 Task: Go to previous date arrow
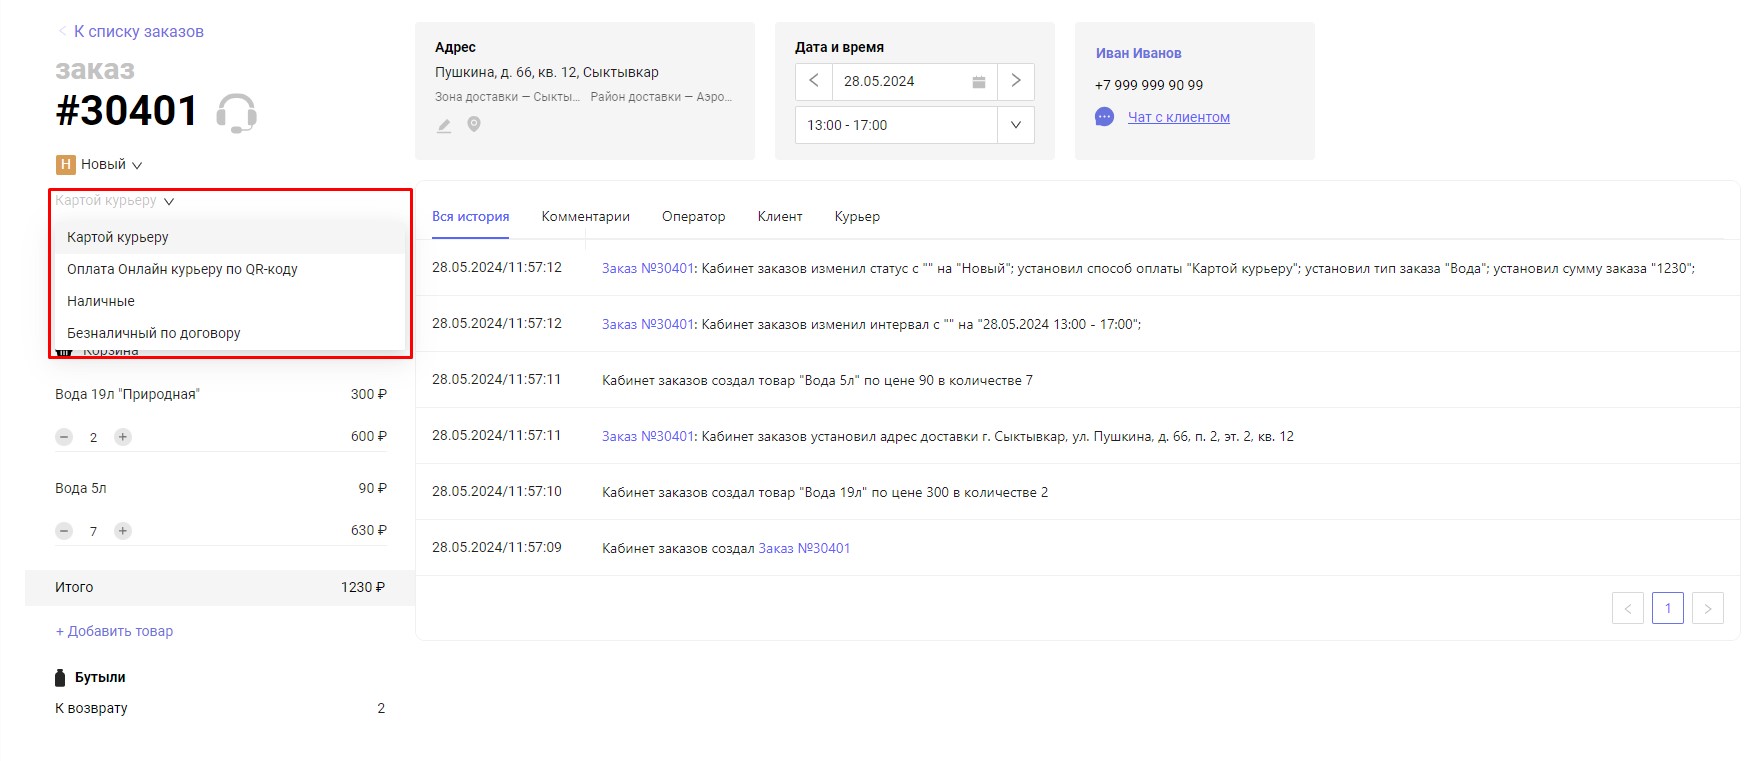(814, 81)
